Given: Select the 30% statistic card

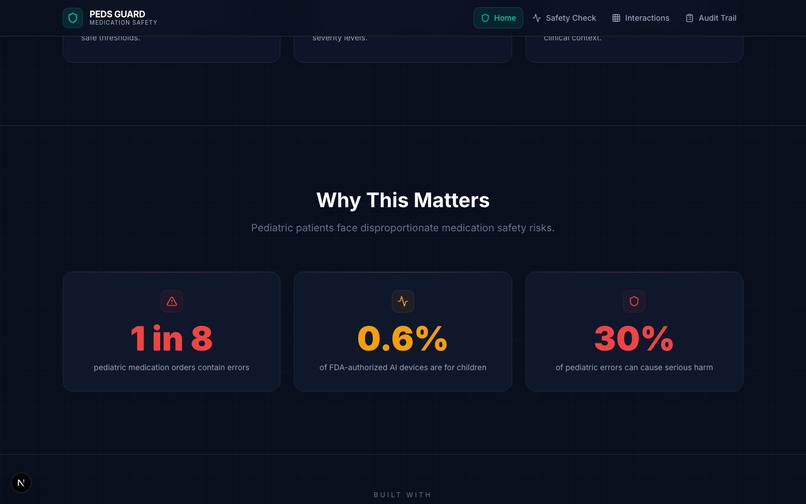Looking at the screenshot, I should point(634,332).
